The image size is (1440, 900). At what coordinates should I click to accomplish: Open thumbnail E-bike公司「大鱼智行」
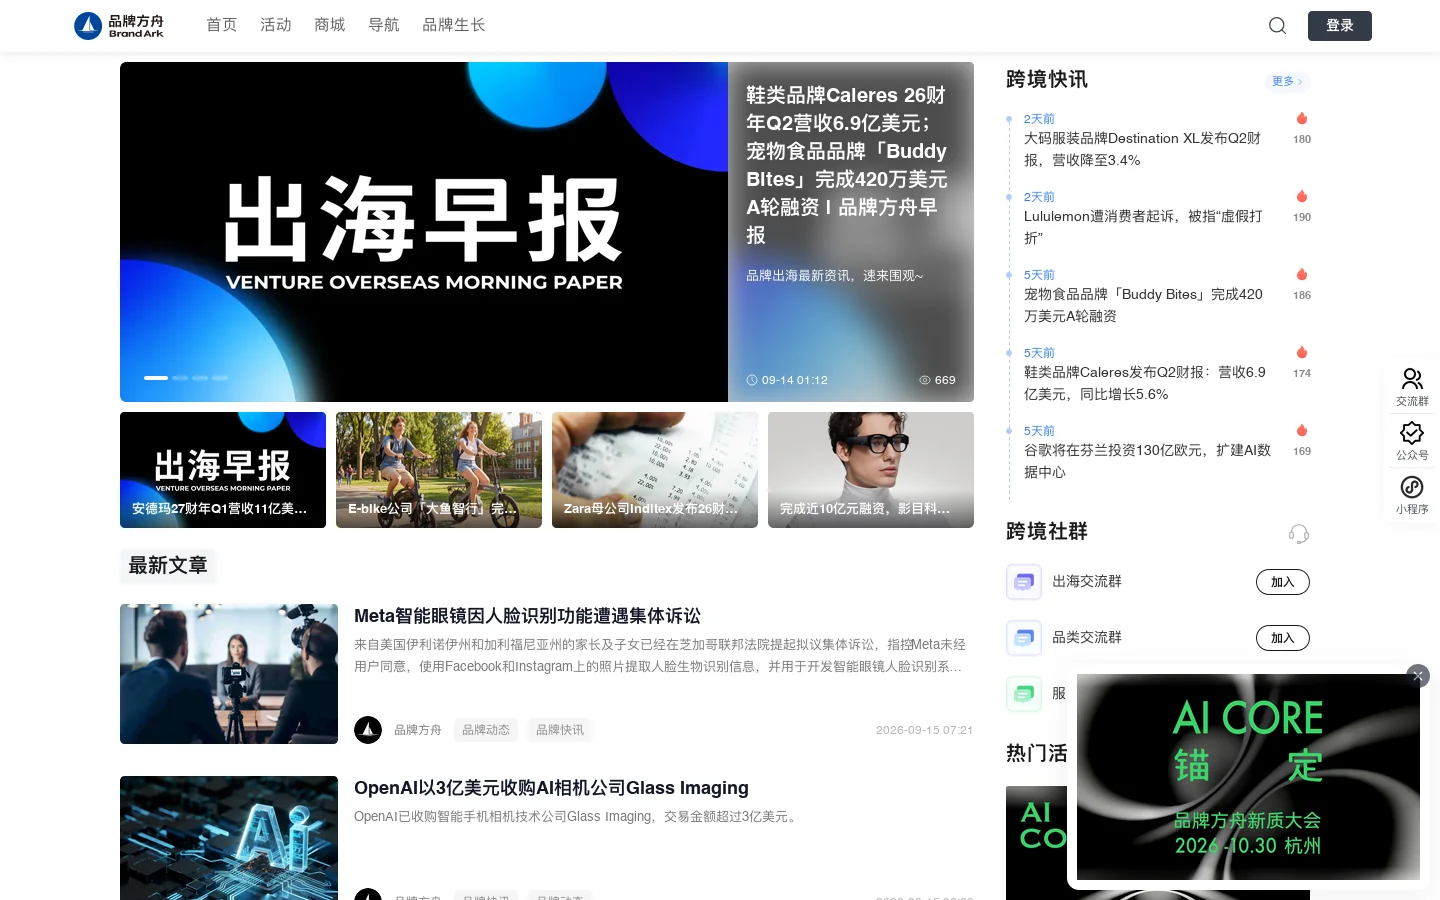click(439, 470)
